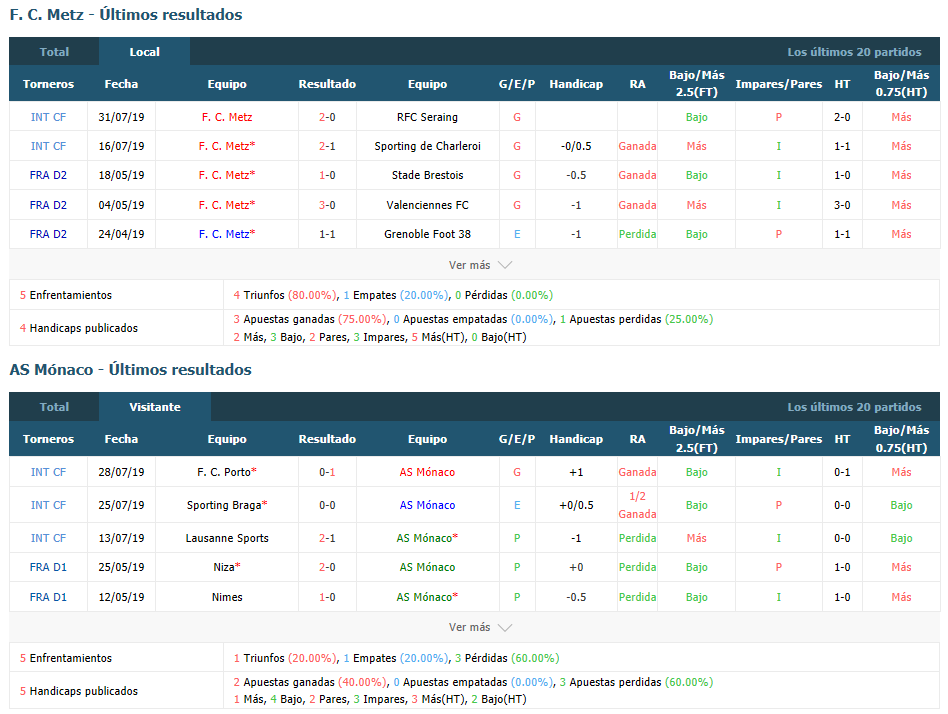The height and width of the screenshot is (714, 948).
Task: Open INT CF tournament link dated 31/07/19
Action: pos(48,117)
